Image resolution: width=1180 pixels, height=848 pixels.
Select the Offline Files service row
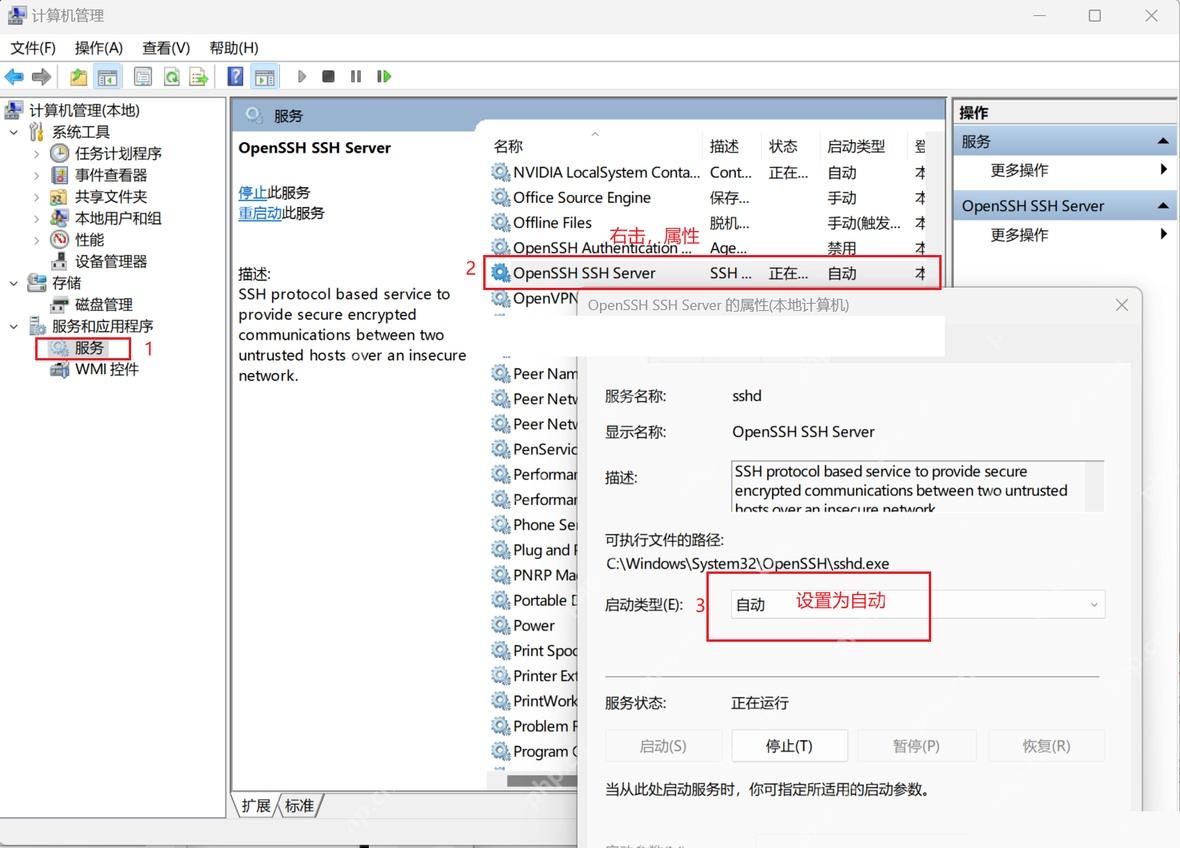tap(708, 223)
